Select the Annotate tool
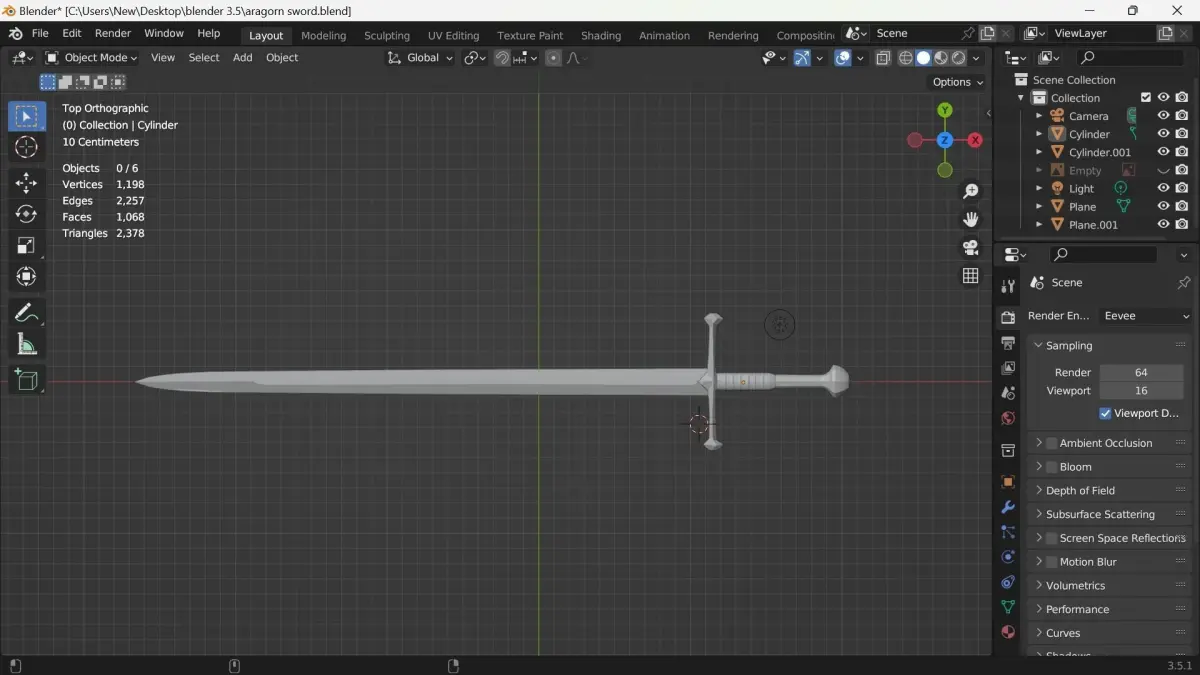This screenshot has width=1200, height=675. pos(27,313)
